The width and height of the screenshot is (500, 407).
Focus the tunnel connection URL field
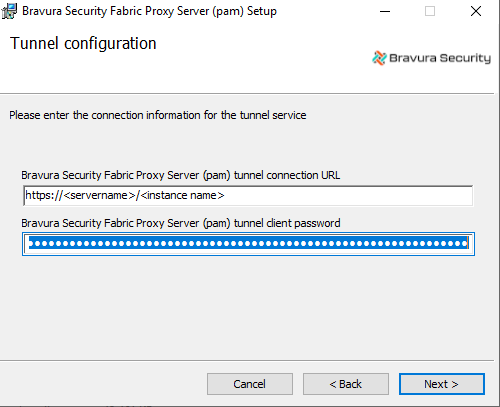point(248,195)
